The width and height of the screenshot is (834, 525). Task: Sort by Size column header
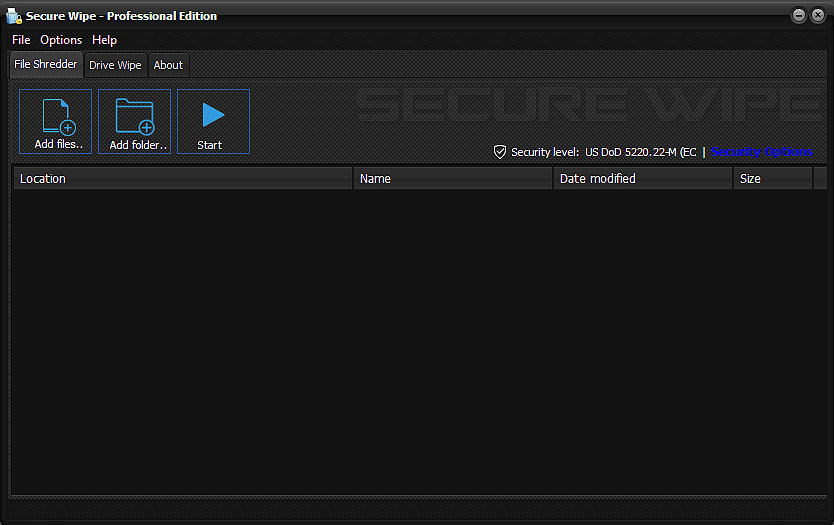773,179
